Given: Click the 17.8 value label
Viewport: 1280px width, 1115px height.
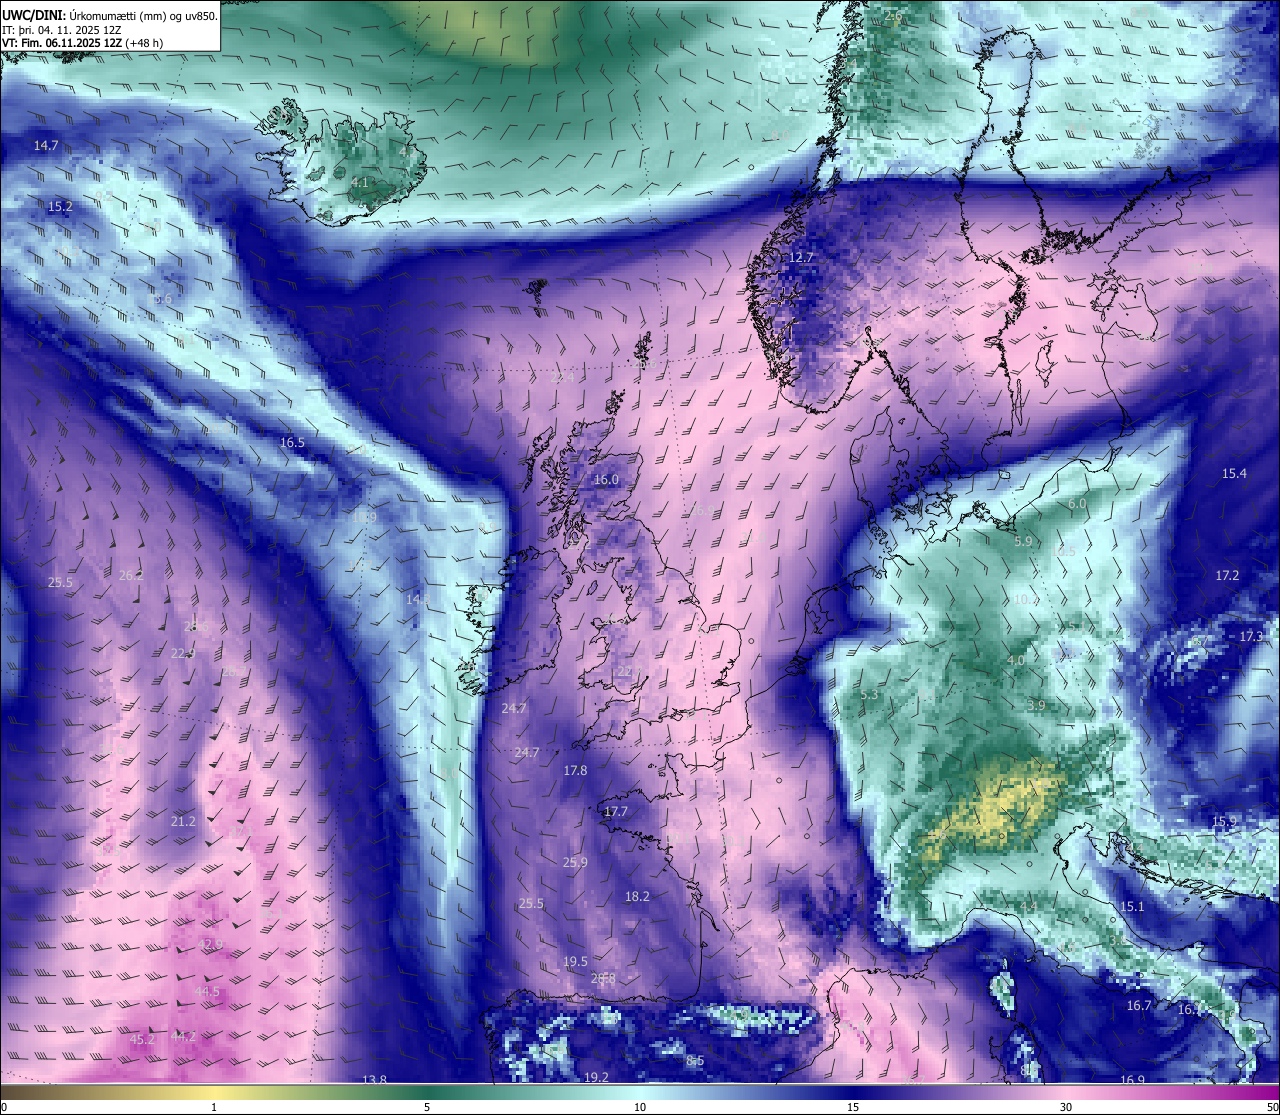Looking at the screenshot, I should 575,771.
